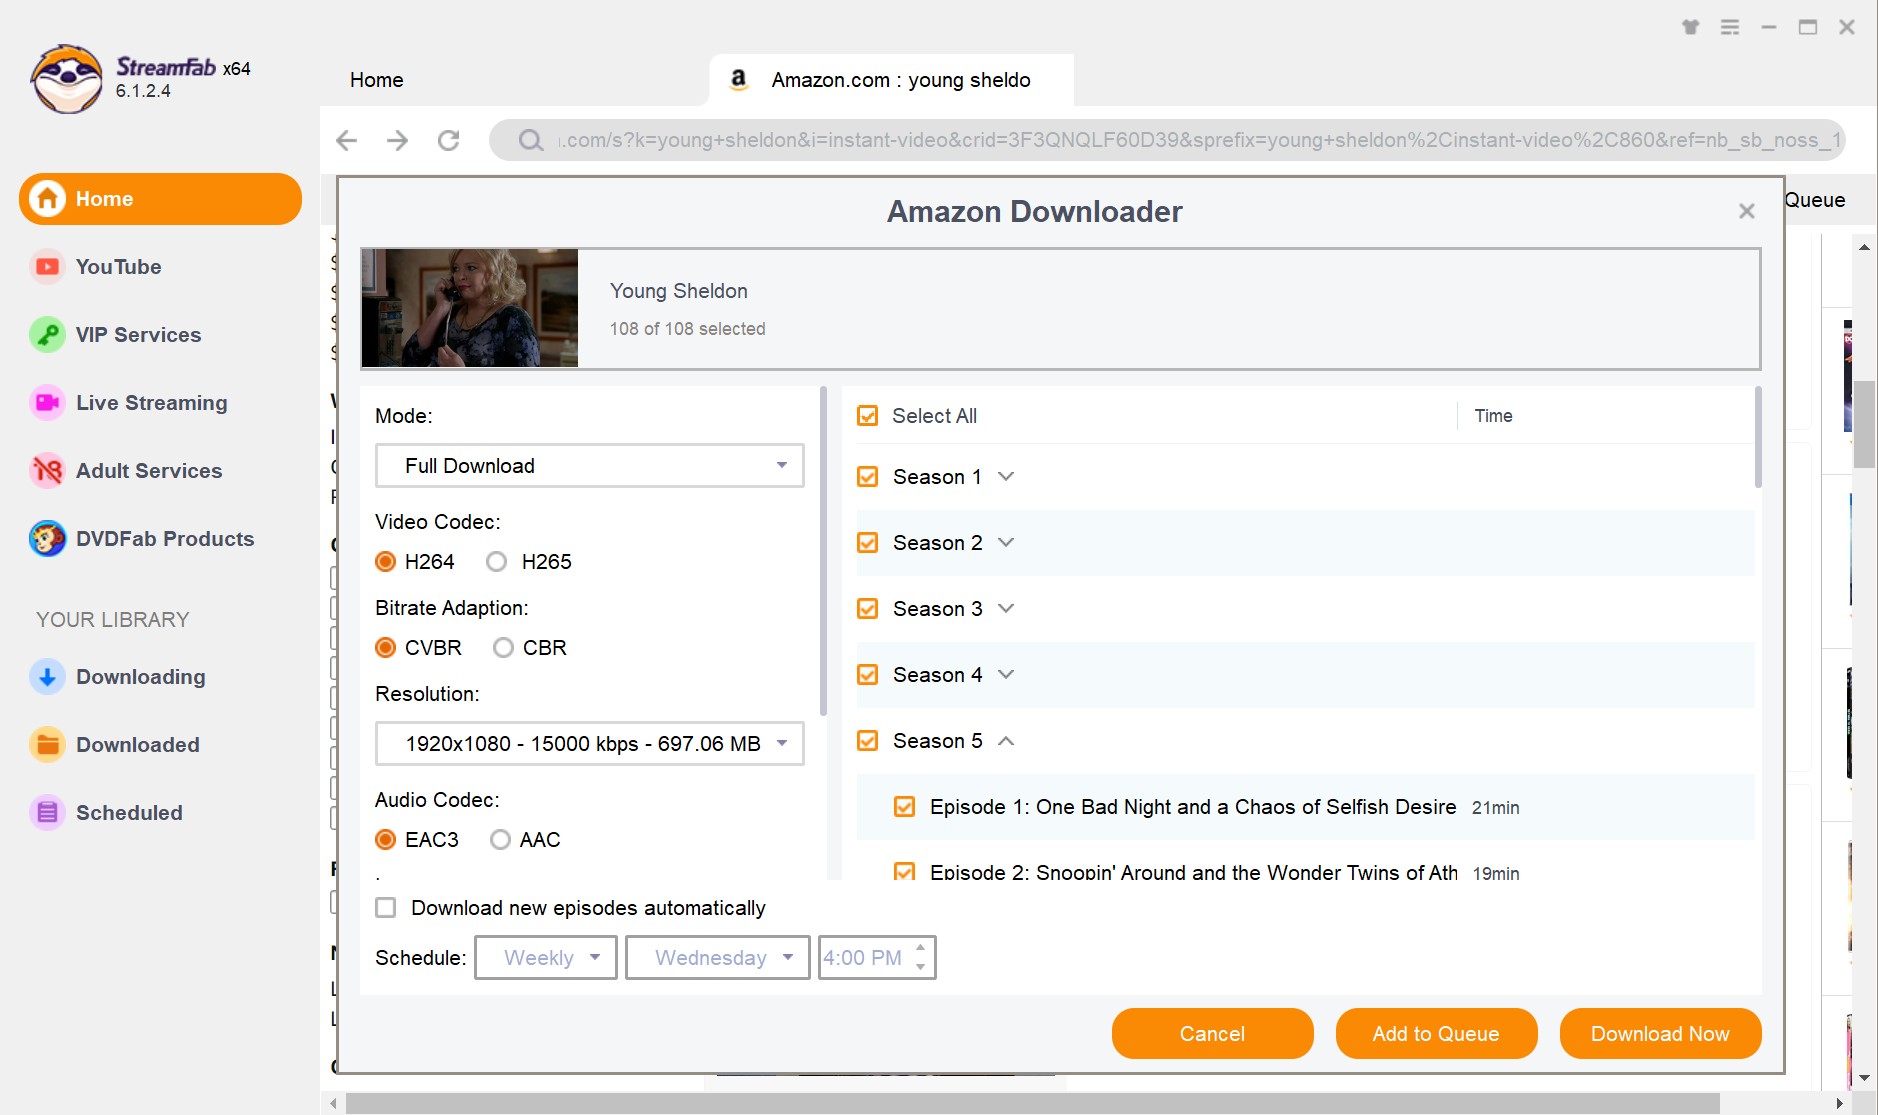1878x1115 pixels.
Task: Go back with the browser back arrow
Action: point(347,140)
